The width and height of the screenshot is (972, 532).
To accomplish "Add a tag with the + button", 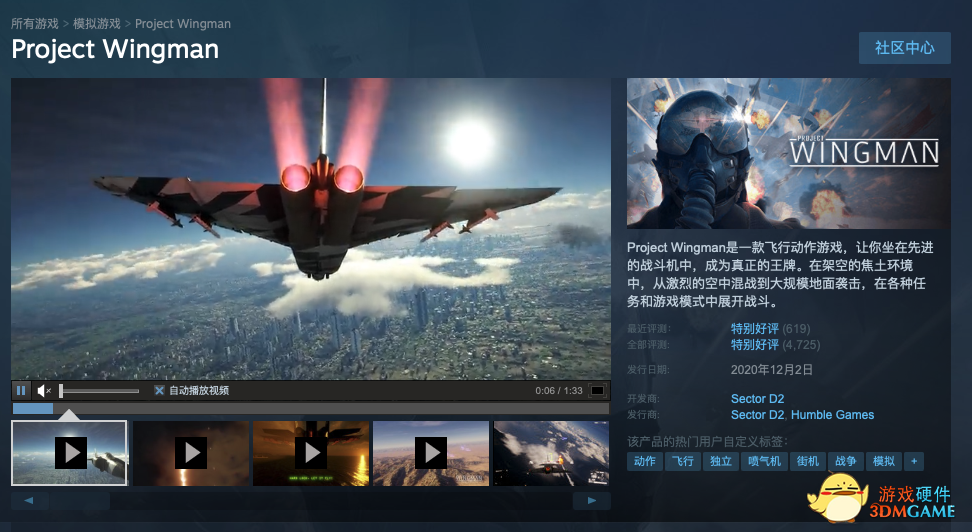I will point(914,461).
